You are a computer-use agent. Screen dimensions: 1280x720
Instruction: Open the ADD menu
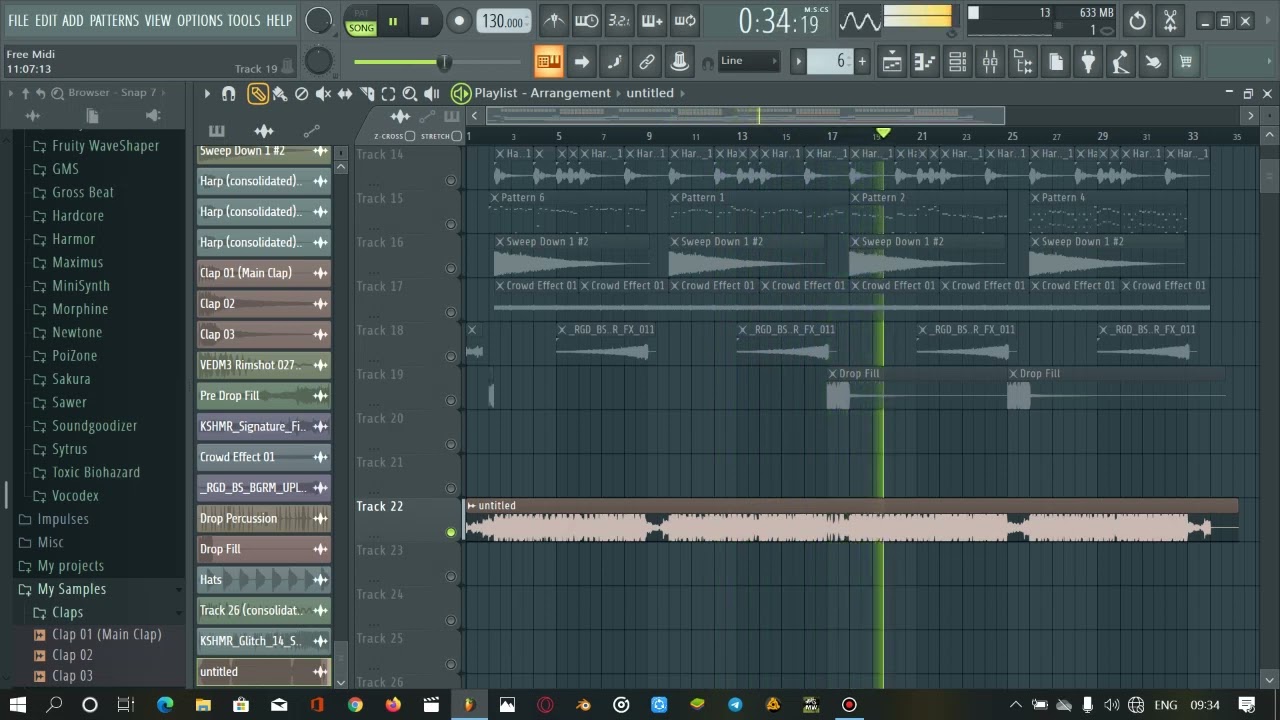pyautogui.click(x=73, y=20)
